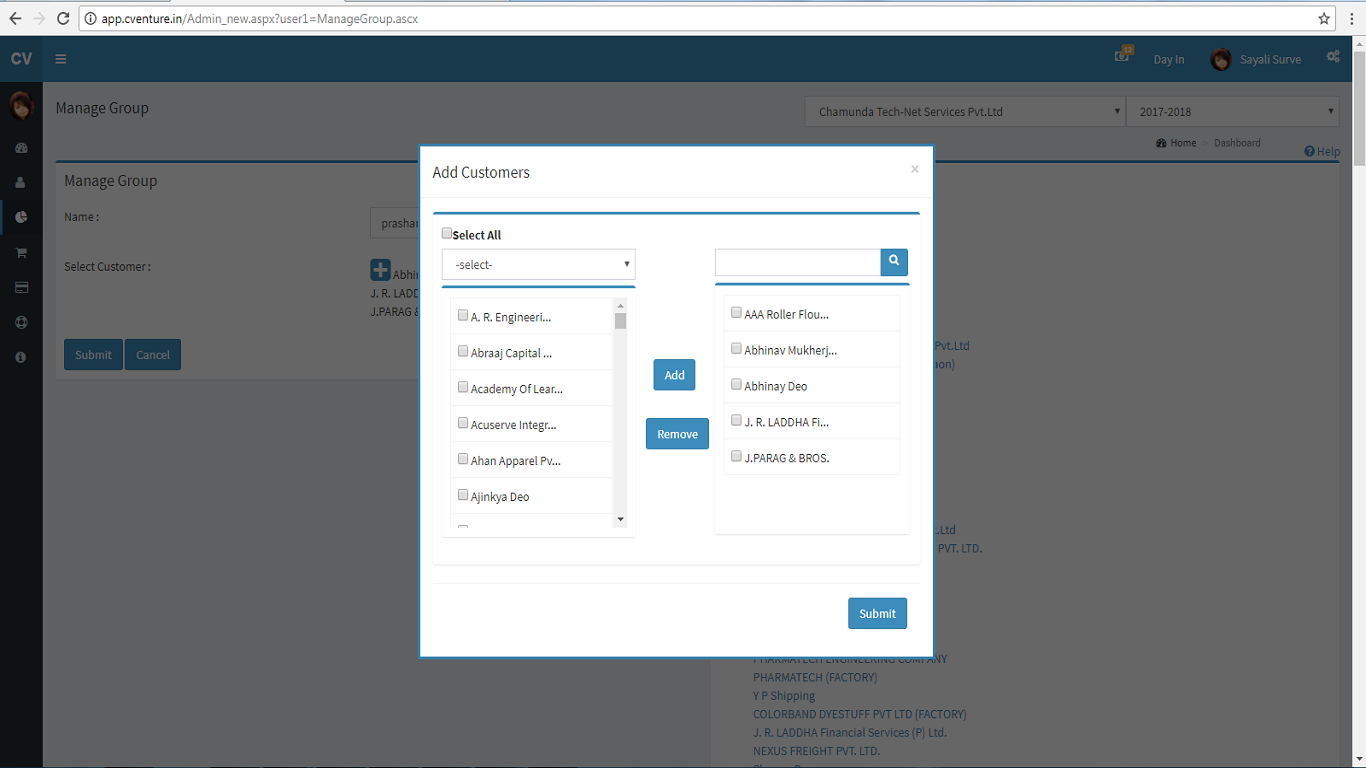The width and height of the screenshot is (1366, 768).
Task: Click the Add Customers dialog title
Action: (481, 172)
